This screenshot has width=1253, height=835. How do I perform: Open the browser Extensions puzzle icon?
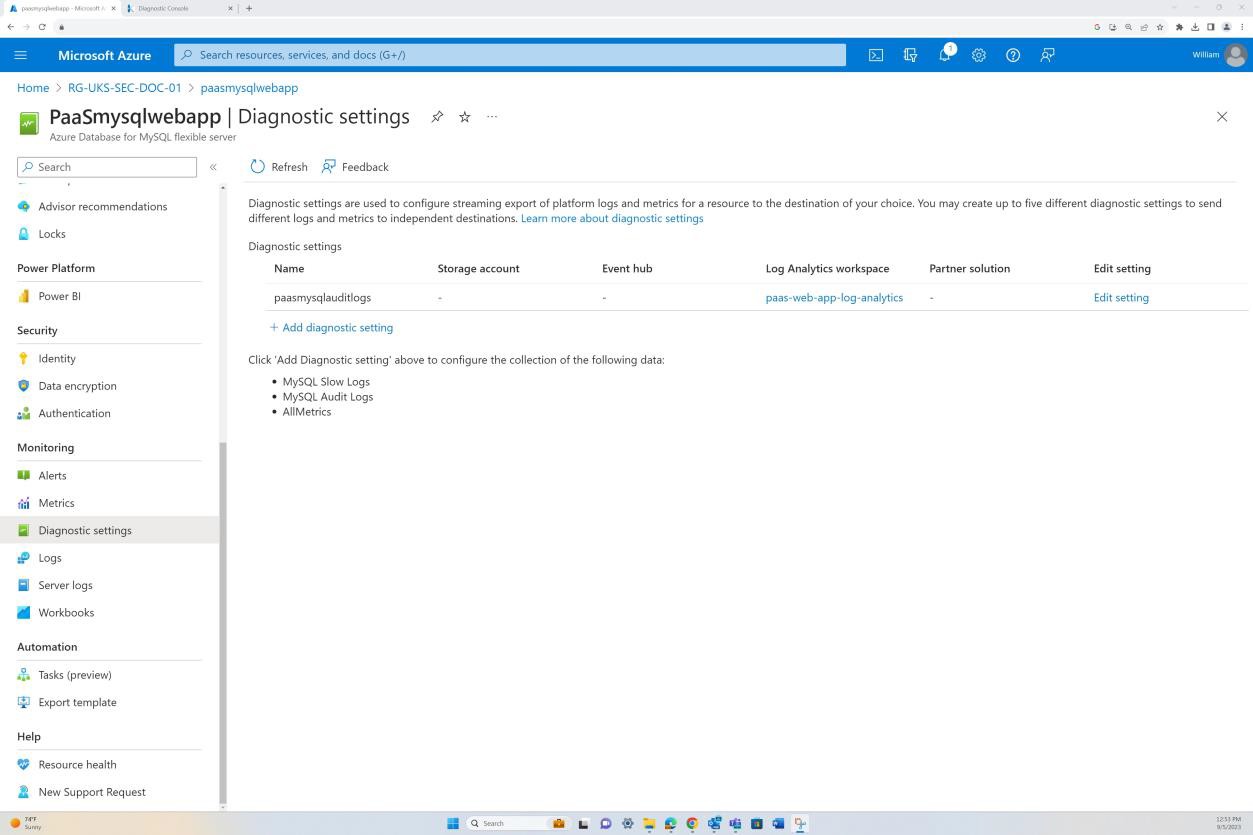1177,27
